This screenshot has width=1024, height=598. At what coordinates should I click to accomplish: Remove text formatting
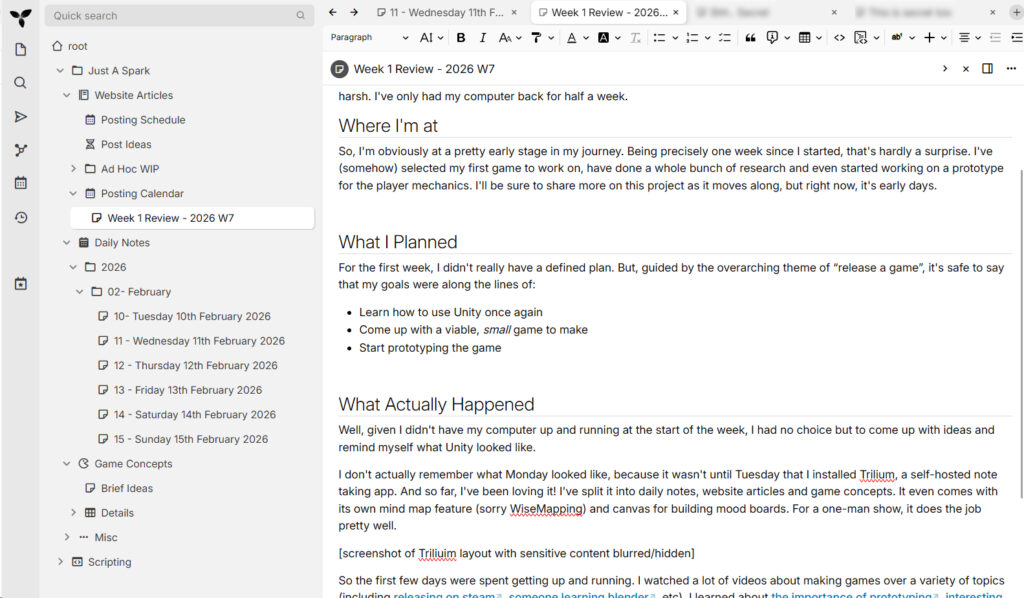coord(635,38)
